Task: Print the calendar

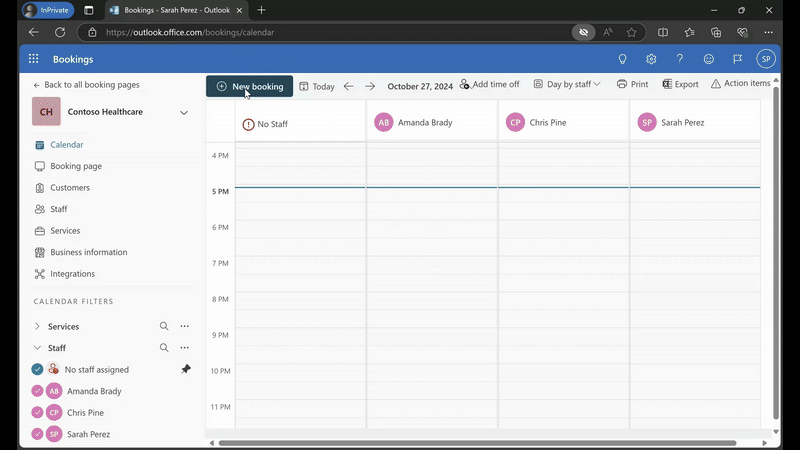Action: [x=632, y=84]
